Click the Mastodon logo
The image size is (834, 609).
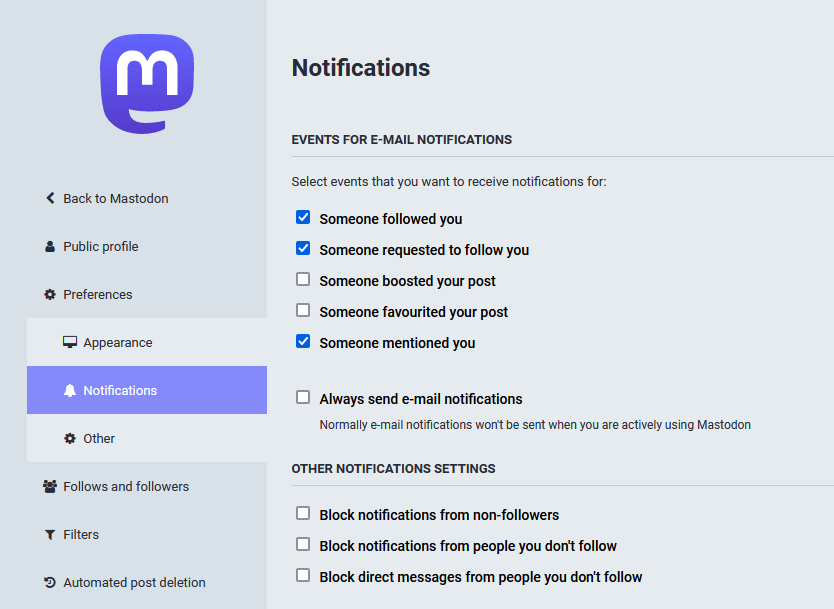pyautogui.click(x=147, y=84)
